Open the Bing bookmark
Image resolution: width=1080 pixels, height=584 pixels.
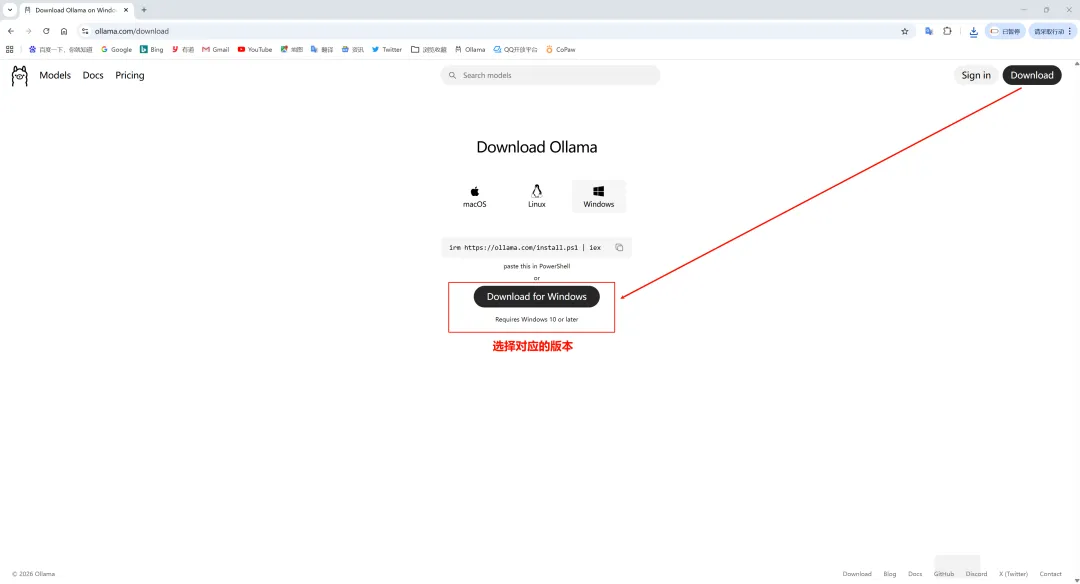(152, 50)
